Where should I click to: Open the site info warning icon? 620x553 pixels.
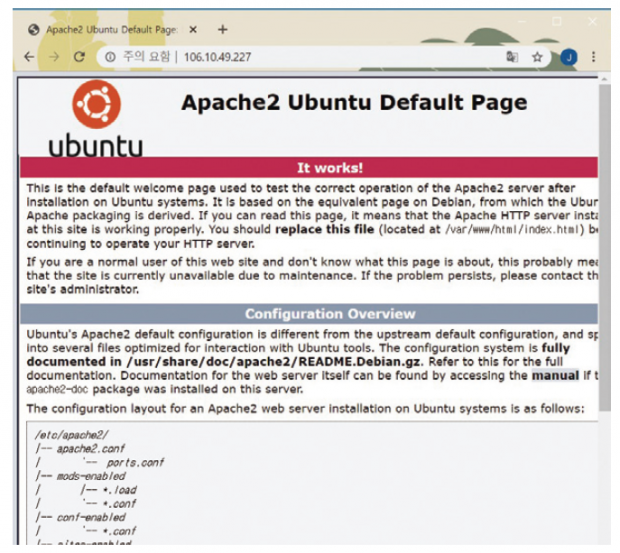point(110,57)
